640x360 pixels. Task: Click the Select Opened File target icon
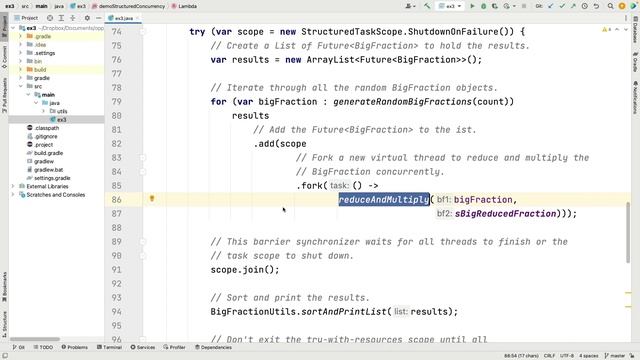50,18
